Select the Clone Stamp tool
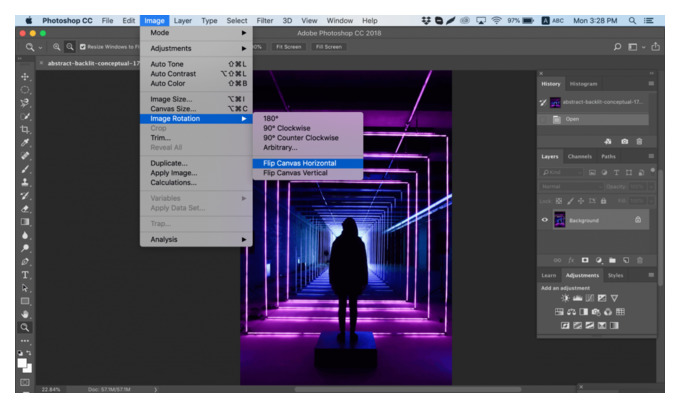The image size is (680, 408). coord(25,182)
